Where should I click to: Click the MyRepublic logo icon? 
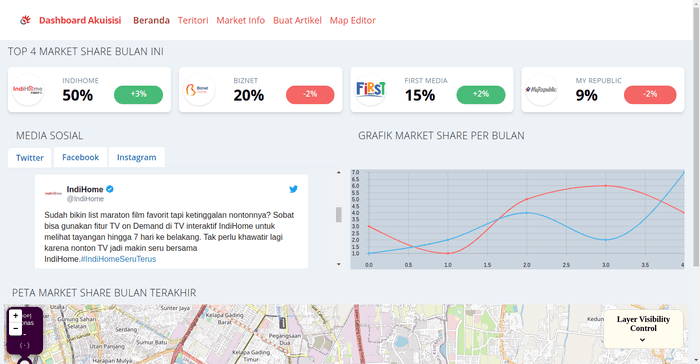click(x=541, y=89)
